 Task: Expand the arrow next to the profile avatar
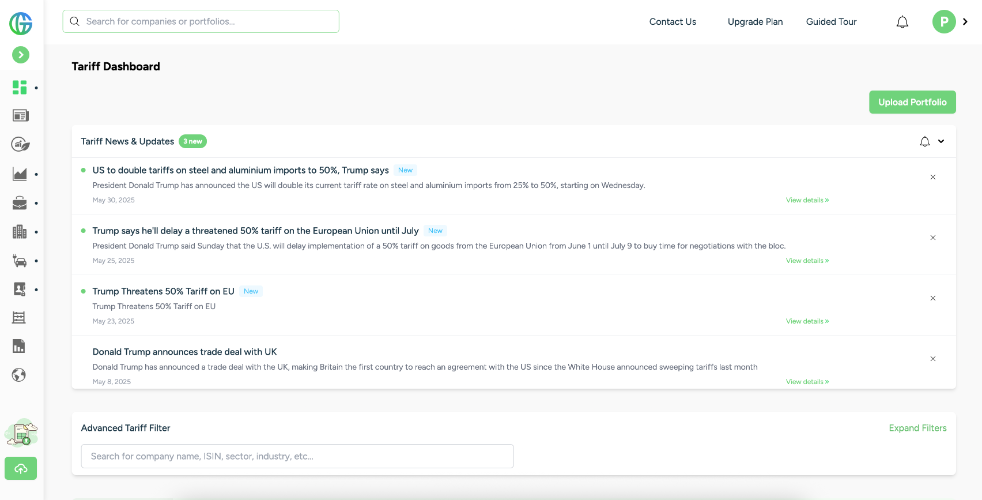pos(965,23)
